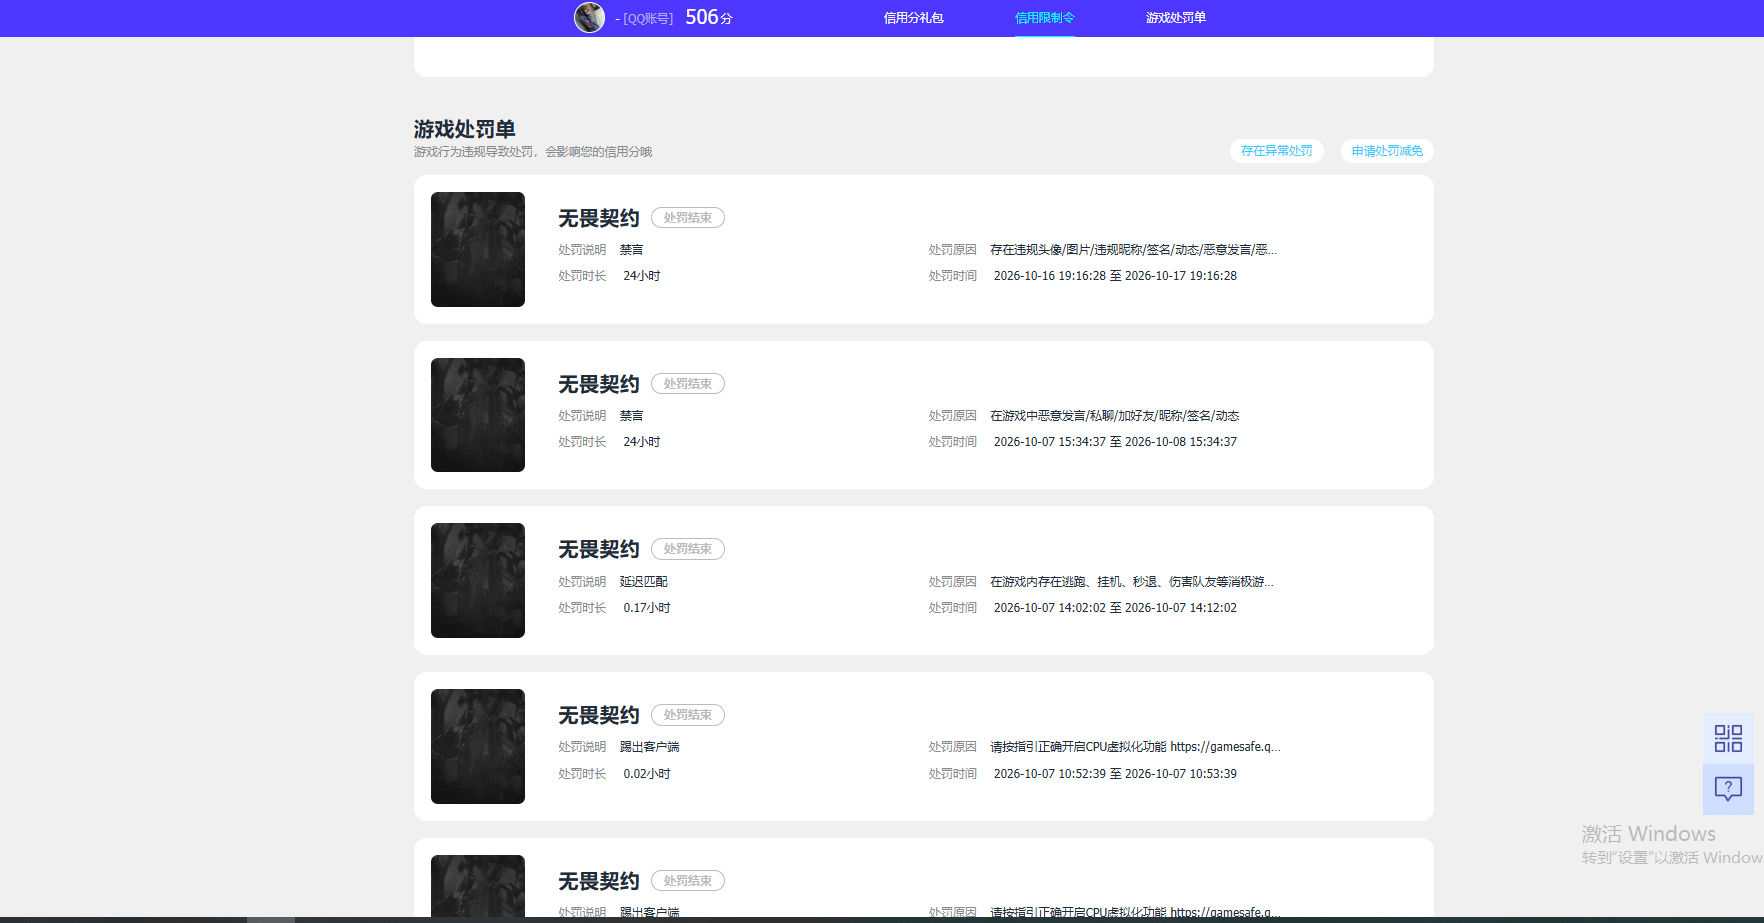Screen dimensions: 1764x923
Task: Click 处罚结束 badge on 0.02小时 card
Action: point(688,715)
